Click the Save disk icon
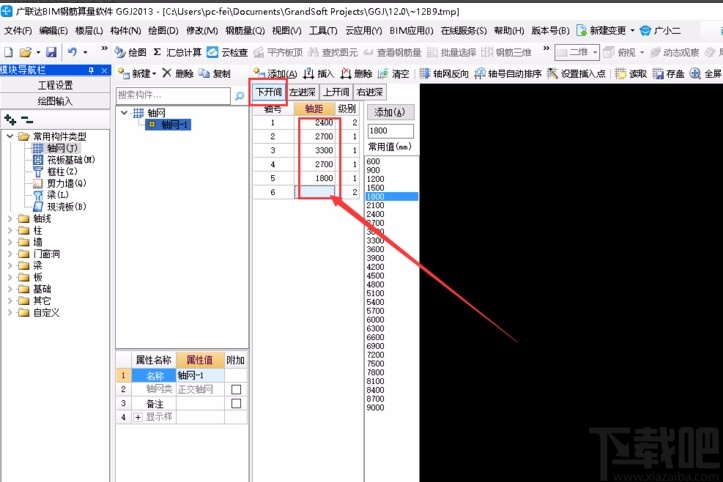This screenshot has height=482, width=723. (x=51, y=52)
